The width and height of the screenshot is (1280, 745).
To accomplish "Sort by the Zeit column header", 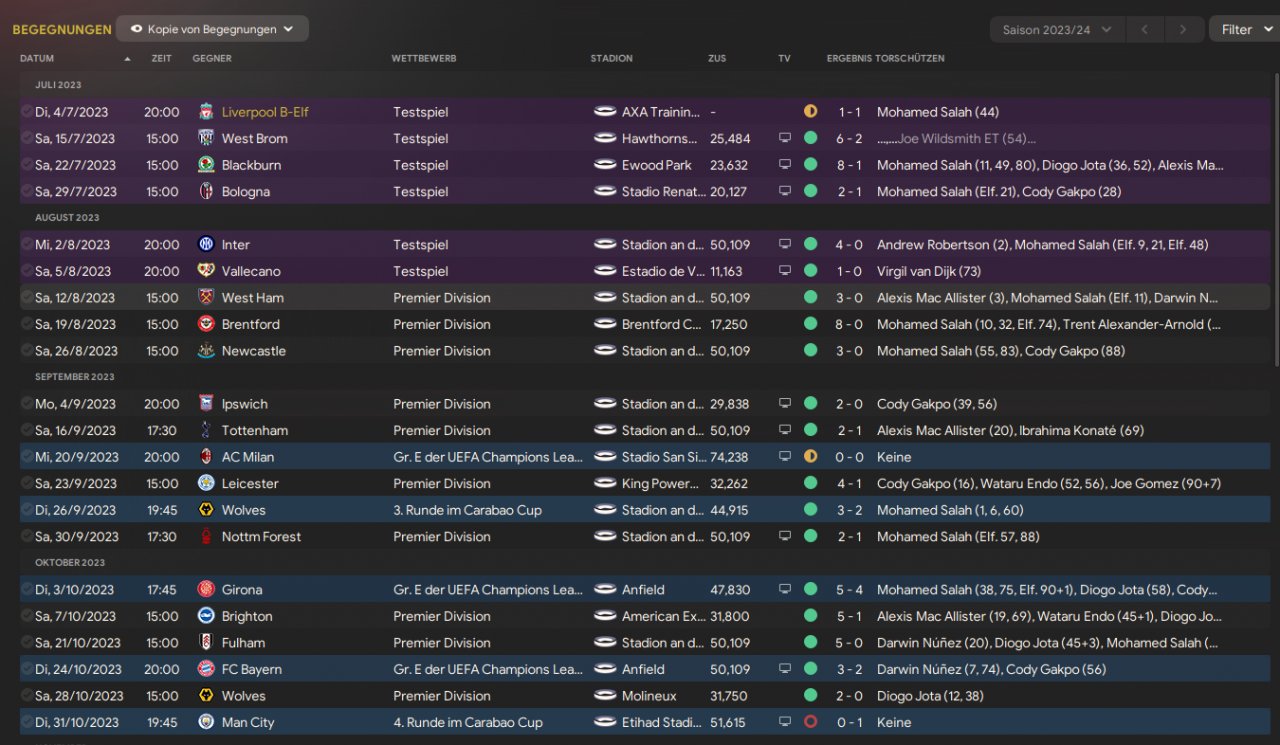I will tap(161, 58).
